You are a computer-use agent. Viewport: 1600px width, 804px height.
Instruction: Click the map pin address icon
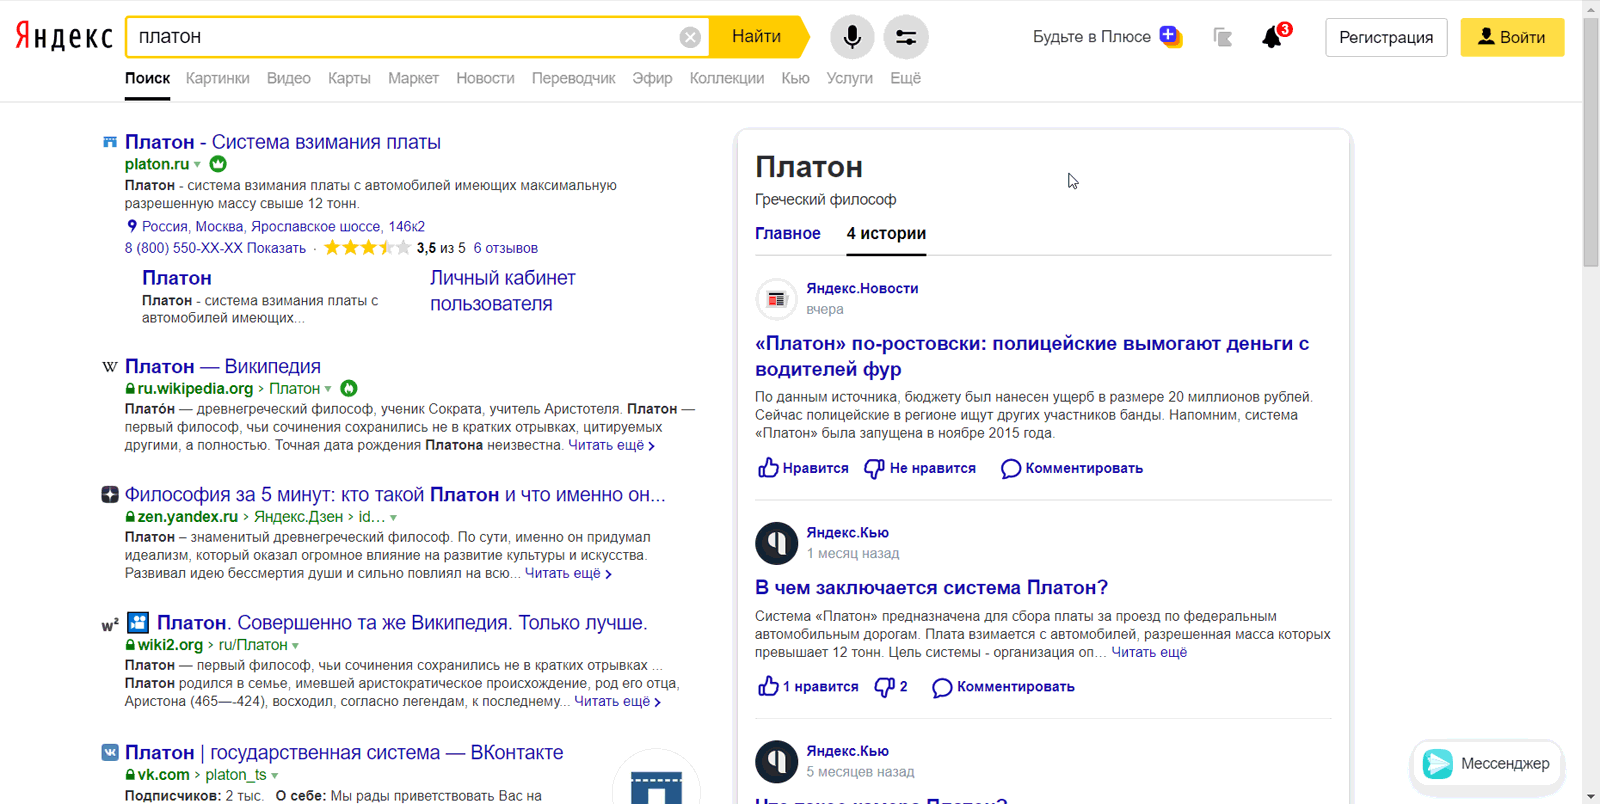point(131,226)
